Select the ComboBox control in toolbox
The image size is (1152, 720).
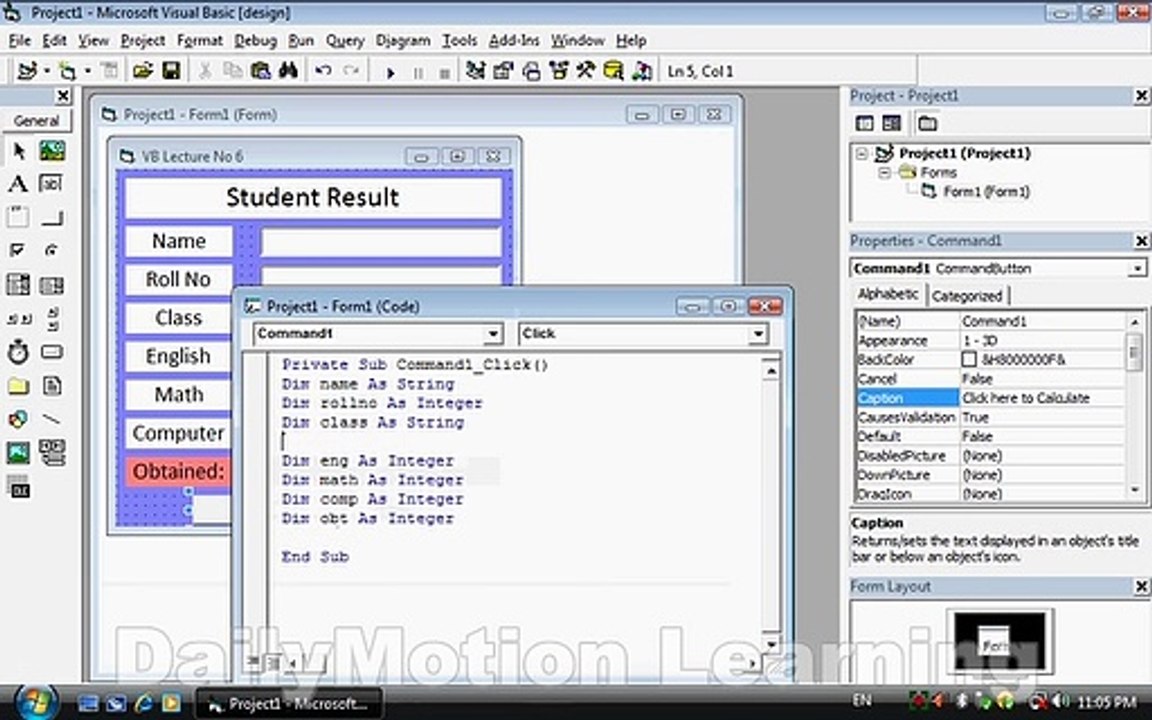(18, 284)
